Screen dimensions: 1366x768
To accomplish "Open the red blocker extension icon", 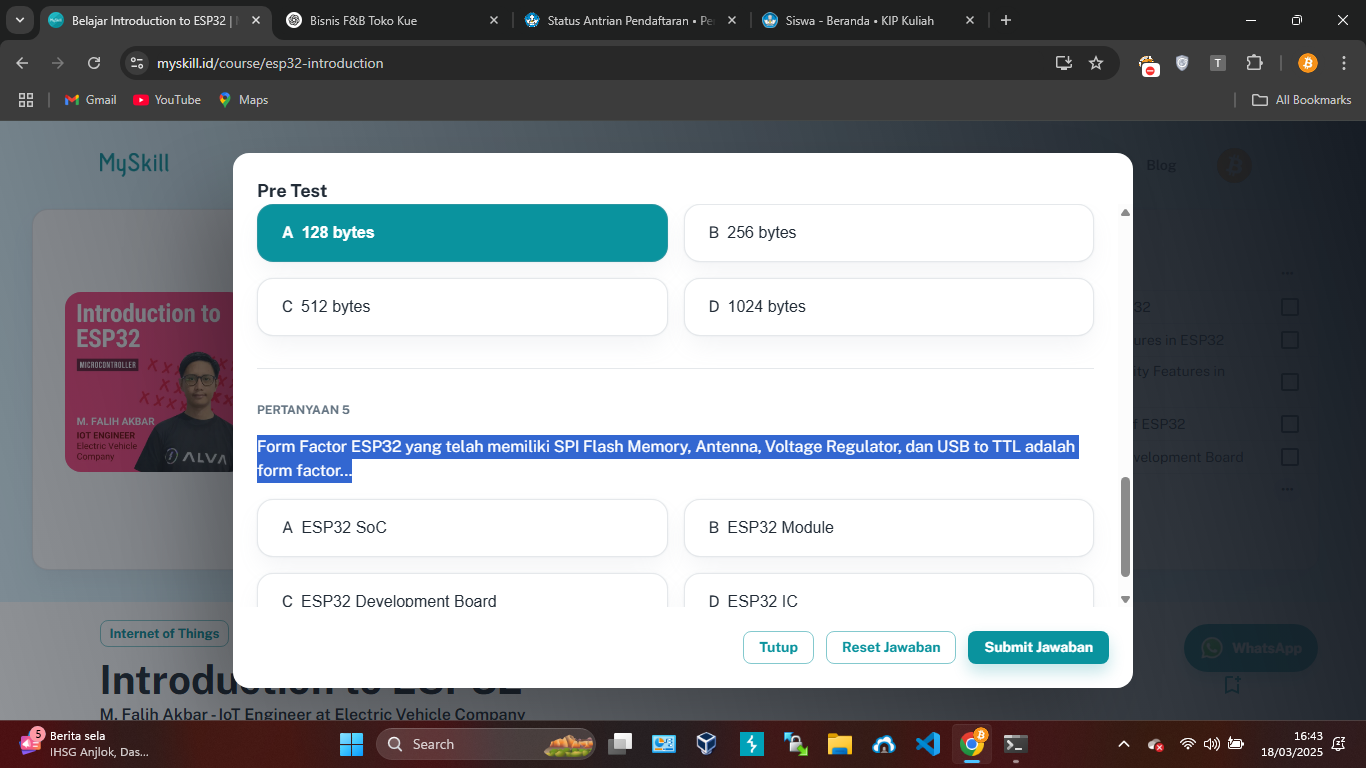I will [1149, 64].
